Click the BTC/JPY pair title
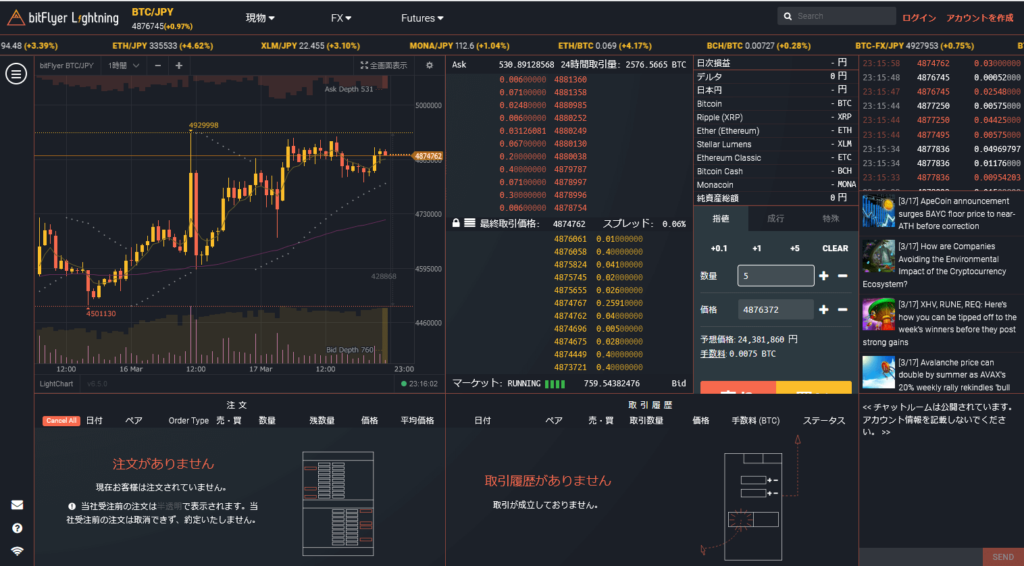Image resolution: width=1024 pixels, height=566 pixels. coord(153,12)
